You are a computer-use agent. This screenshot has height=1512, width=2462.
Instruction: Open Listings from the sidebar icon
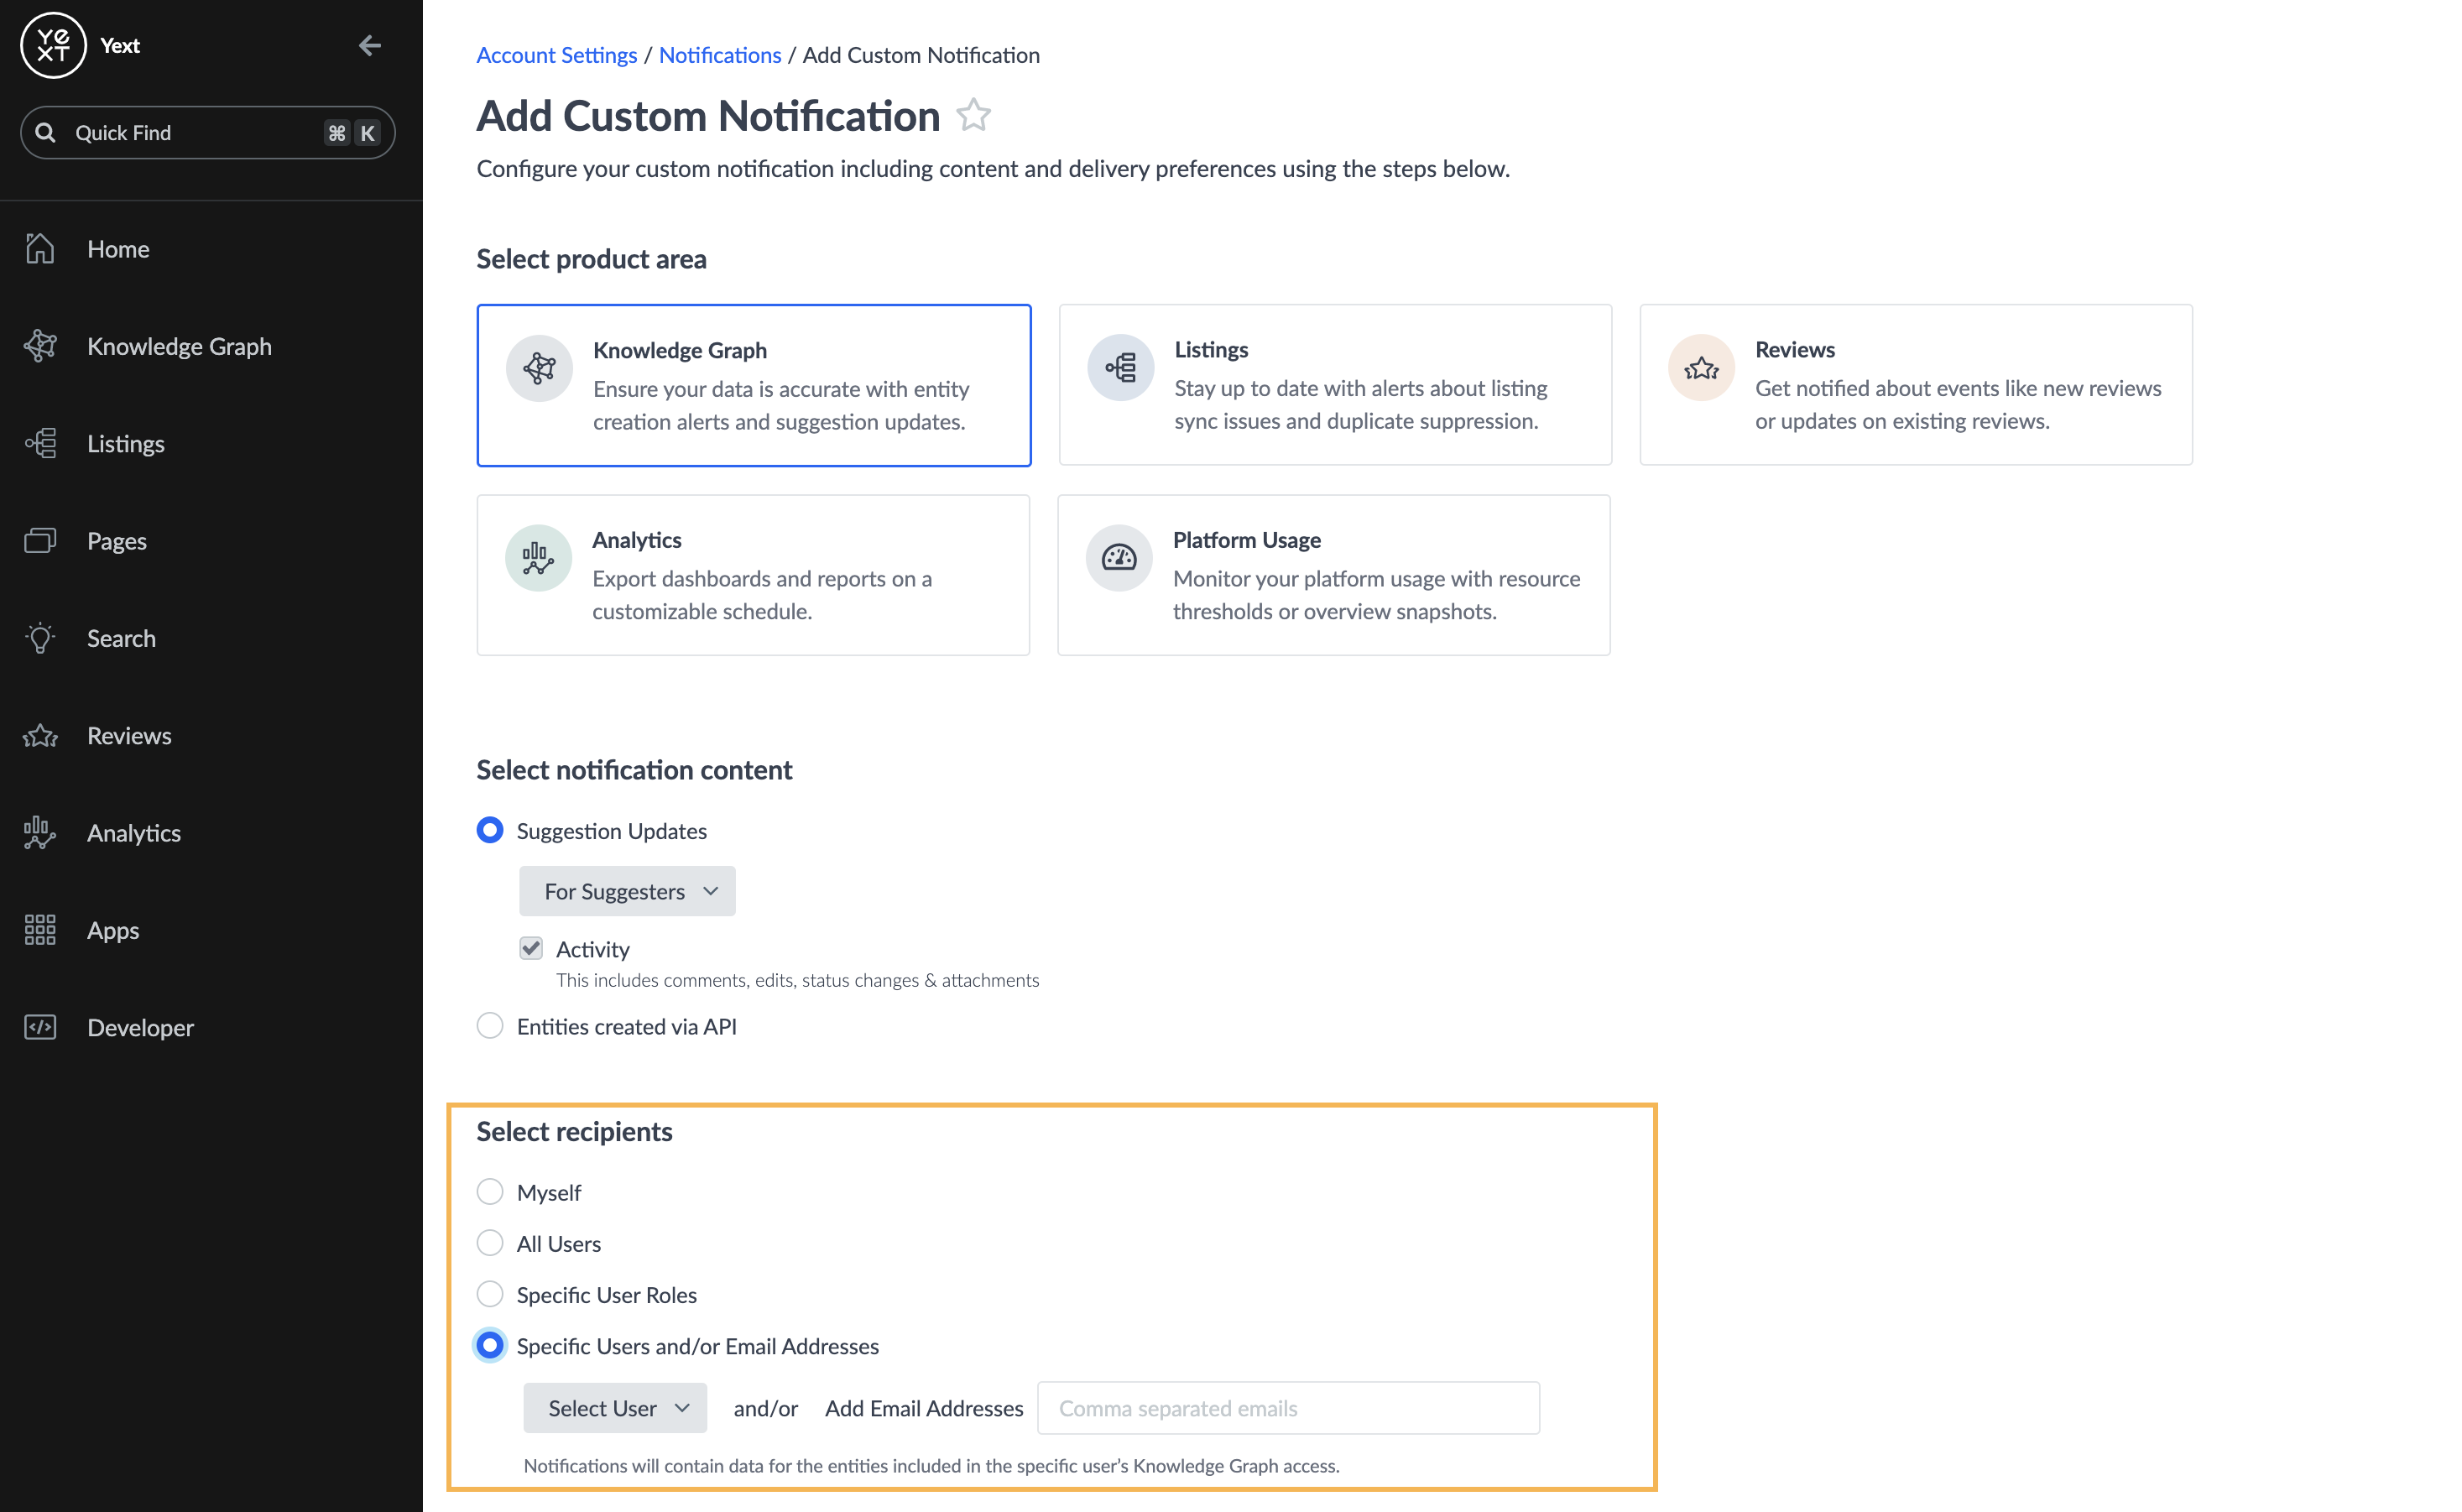pyautogui.click(x=40, y=443)
